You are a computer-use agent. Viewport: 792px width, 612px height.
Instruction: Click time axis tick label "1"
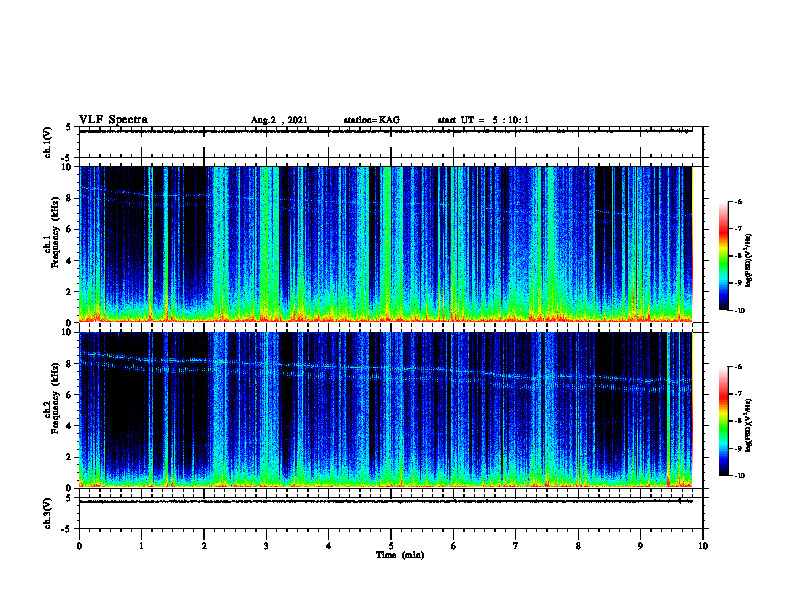pyautogui.click(x=141, y=546)
